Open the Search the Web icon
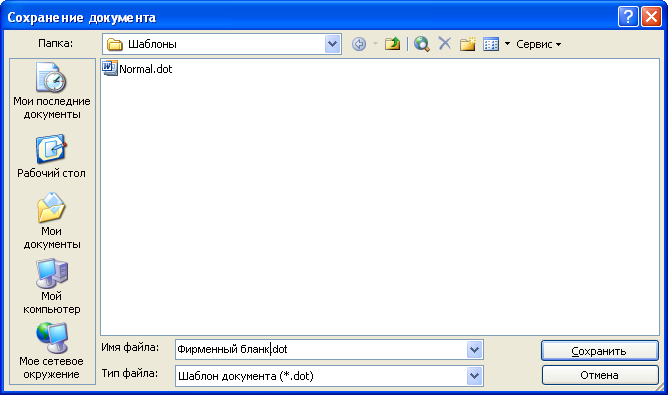668x395 pixels. tap(421, 44)
